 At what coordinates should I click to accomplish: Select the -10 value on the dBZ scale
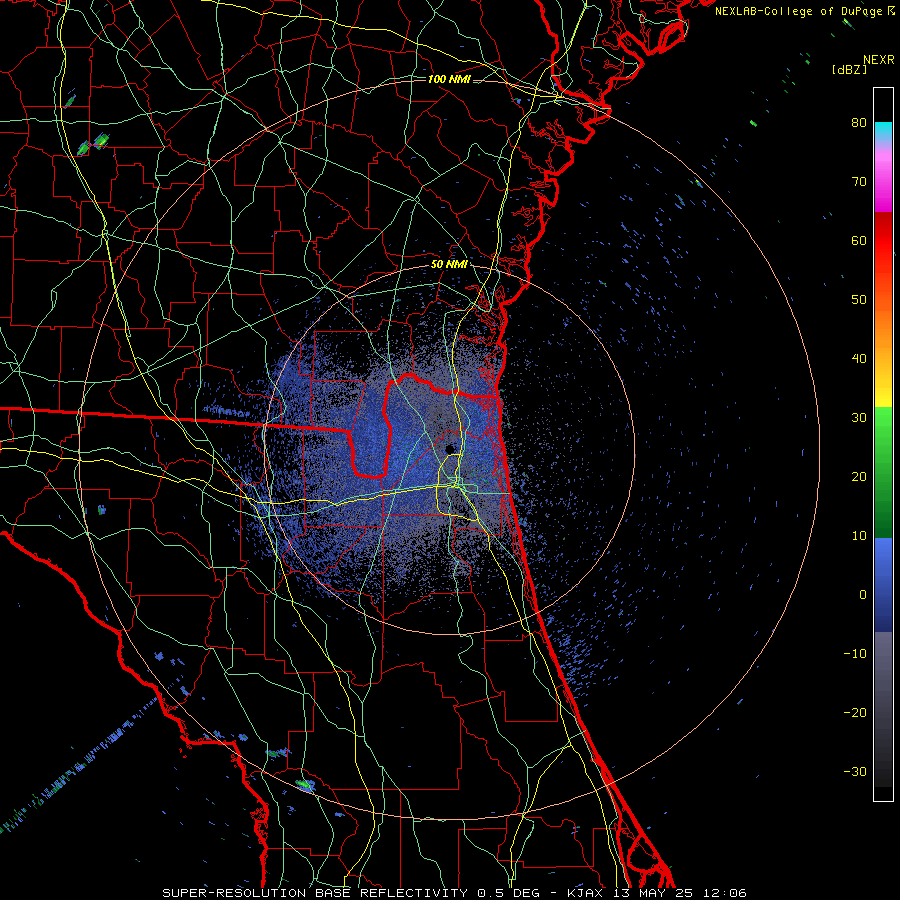pos(855,654)
